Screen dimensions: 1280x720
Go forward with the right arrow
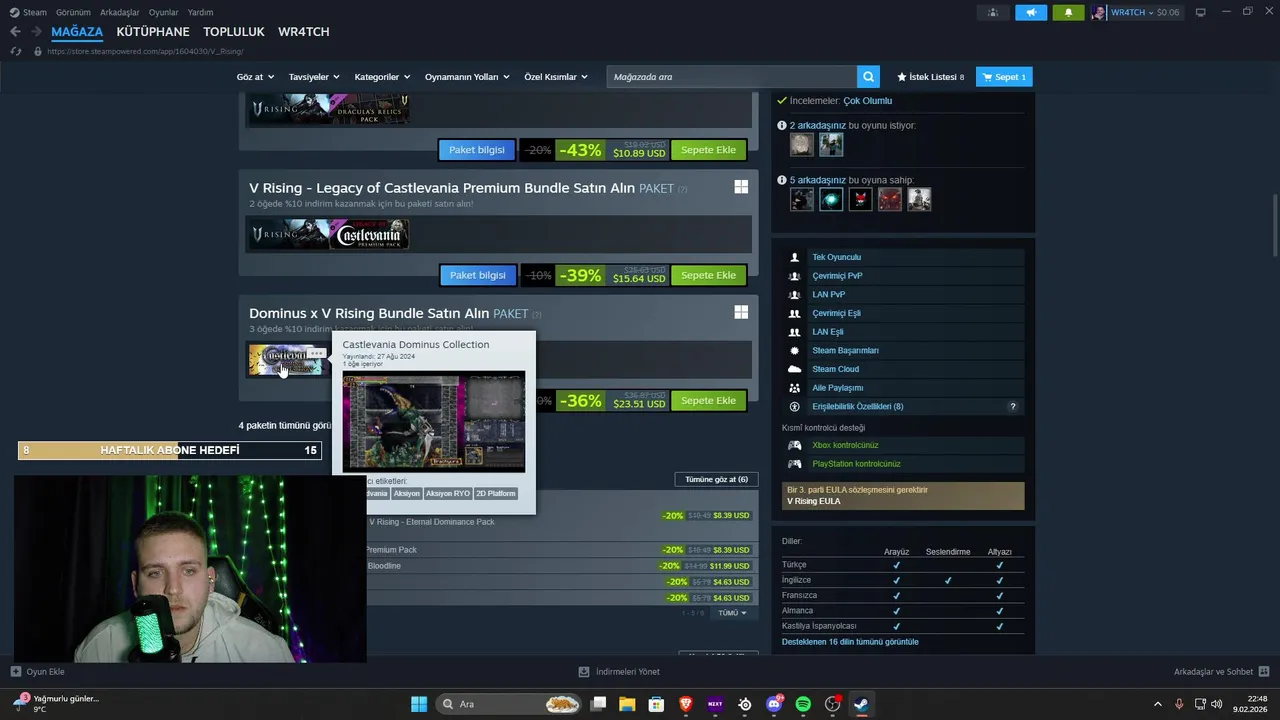tap(36, 32)
